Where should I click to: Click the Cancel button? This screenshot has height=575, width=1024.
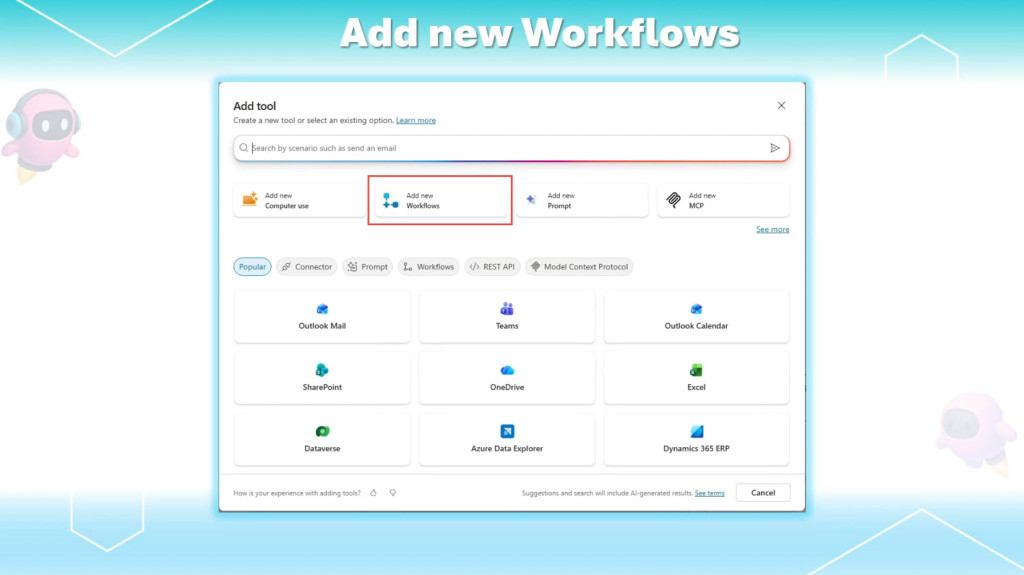click(x=763, y=493)
